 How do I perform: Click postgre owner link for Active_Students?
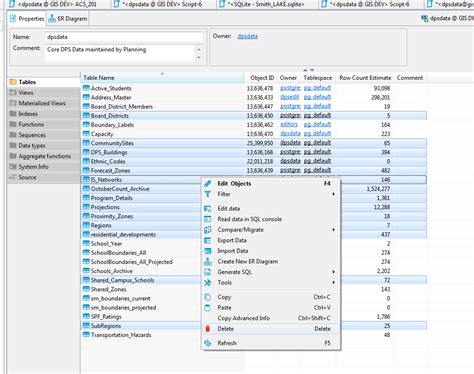290,88
